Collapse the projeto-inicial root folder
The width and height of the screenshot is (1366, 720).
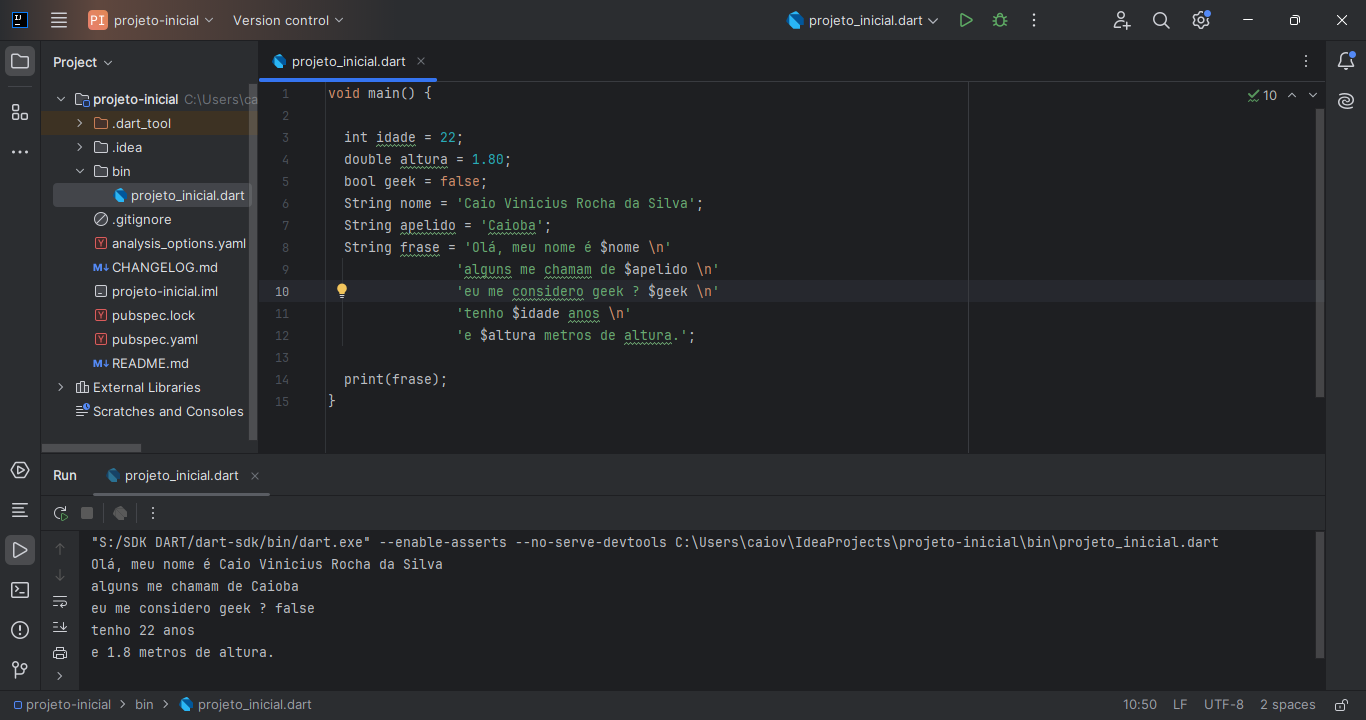61,99
